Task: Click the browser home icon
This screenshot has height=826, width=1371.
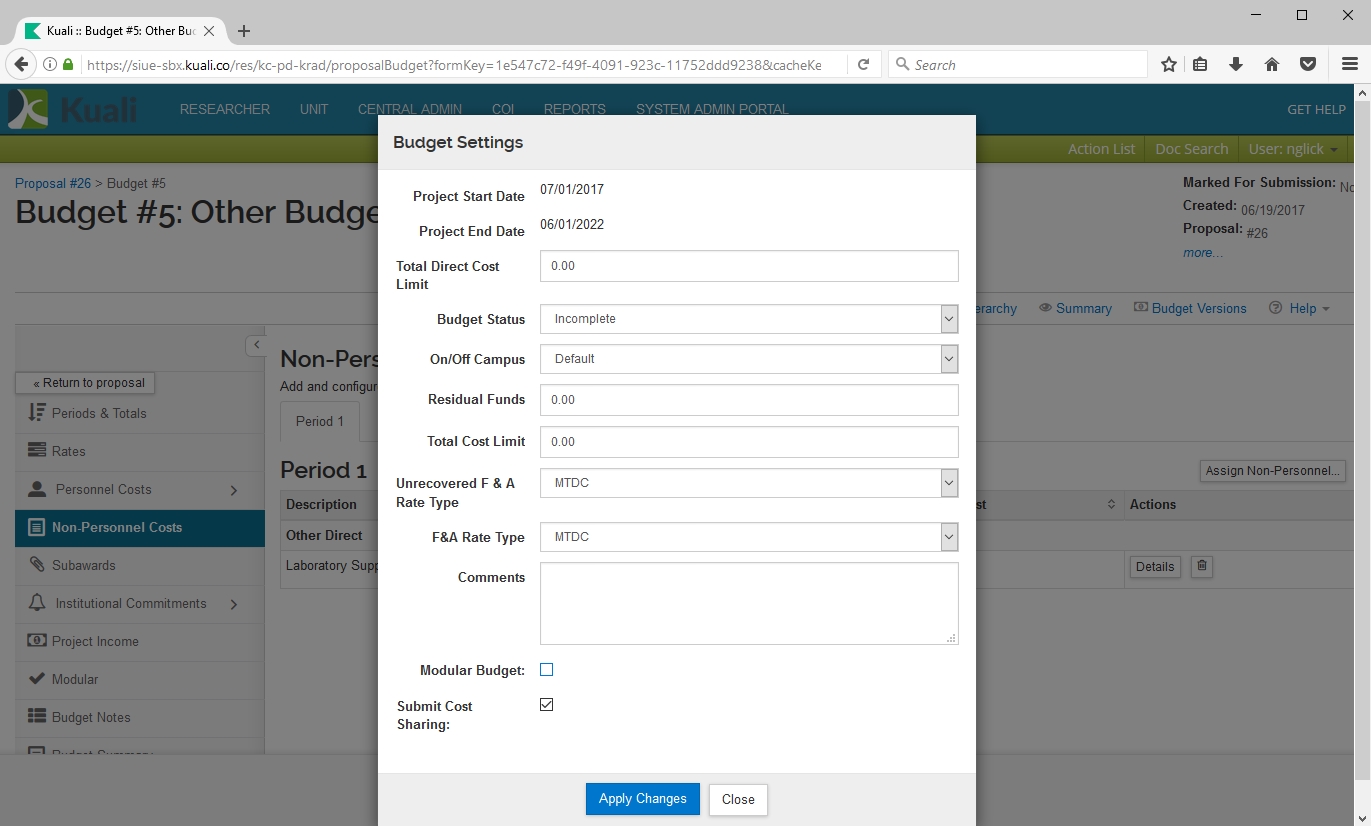Action: click(1272, 65)
